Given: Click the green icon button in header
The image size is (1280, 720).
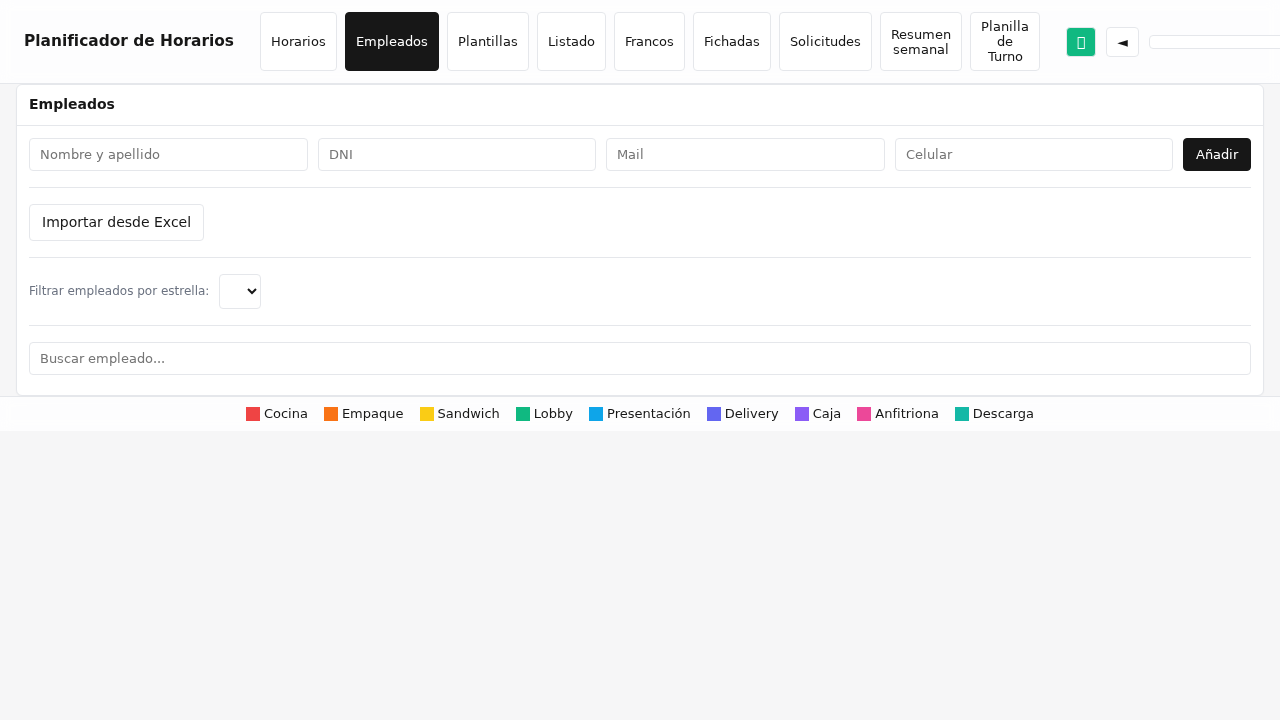Looking at the screenshot, I should click(1081, 42).
